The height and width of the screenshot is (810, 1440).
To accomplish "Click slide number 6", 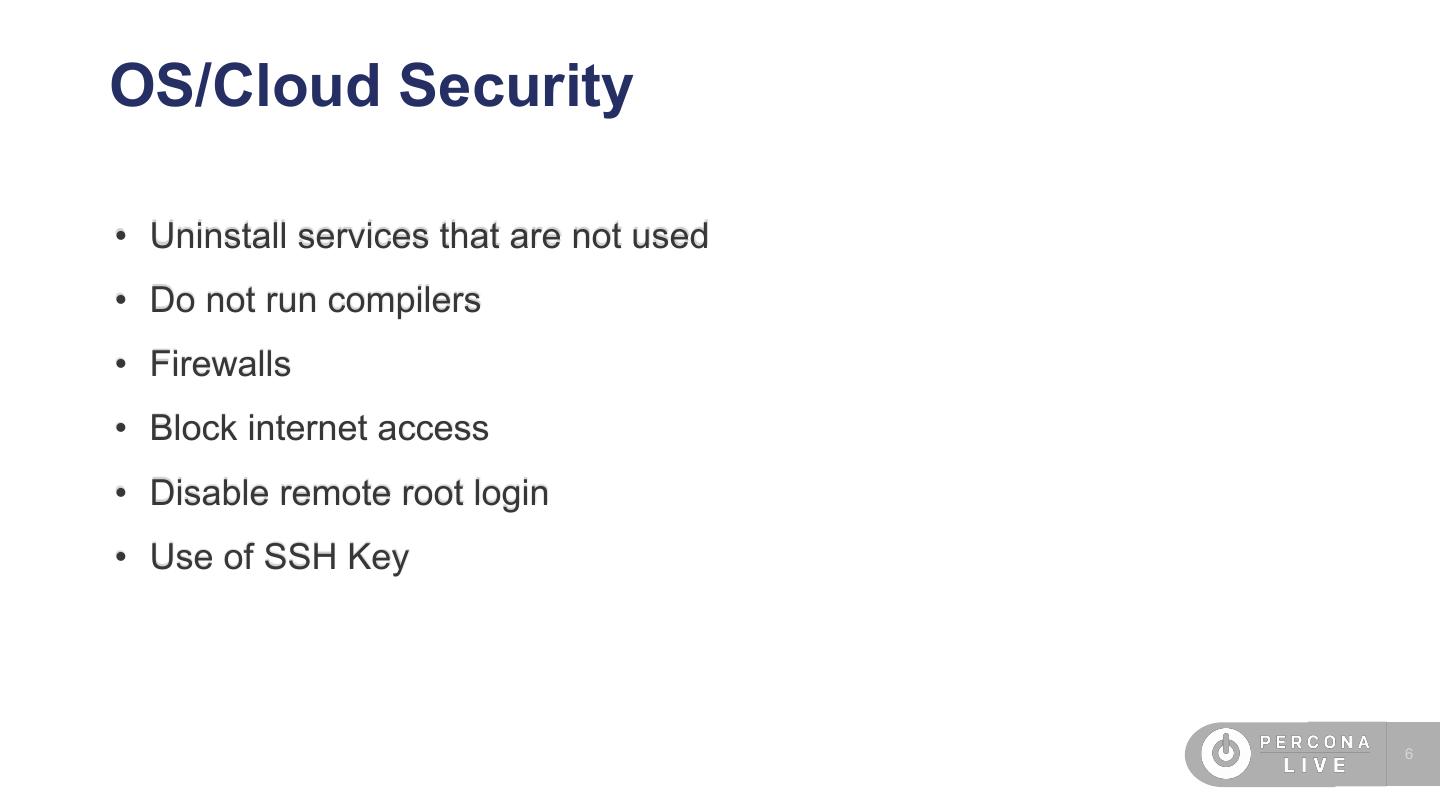I will pyautogui.click(x=1409, y=754).
